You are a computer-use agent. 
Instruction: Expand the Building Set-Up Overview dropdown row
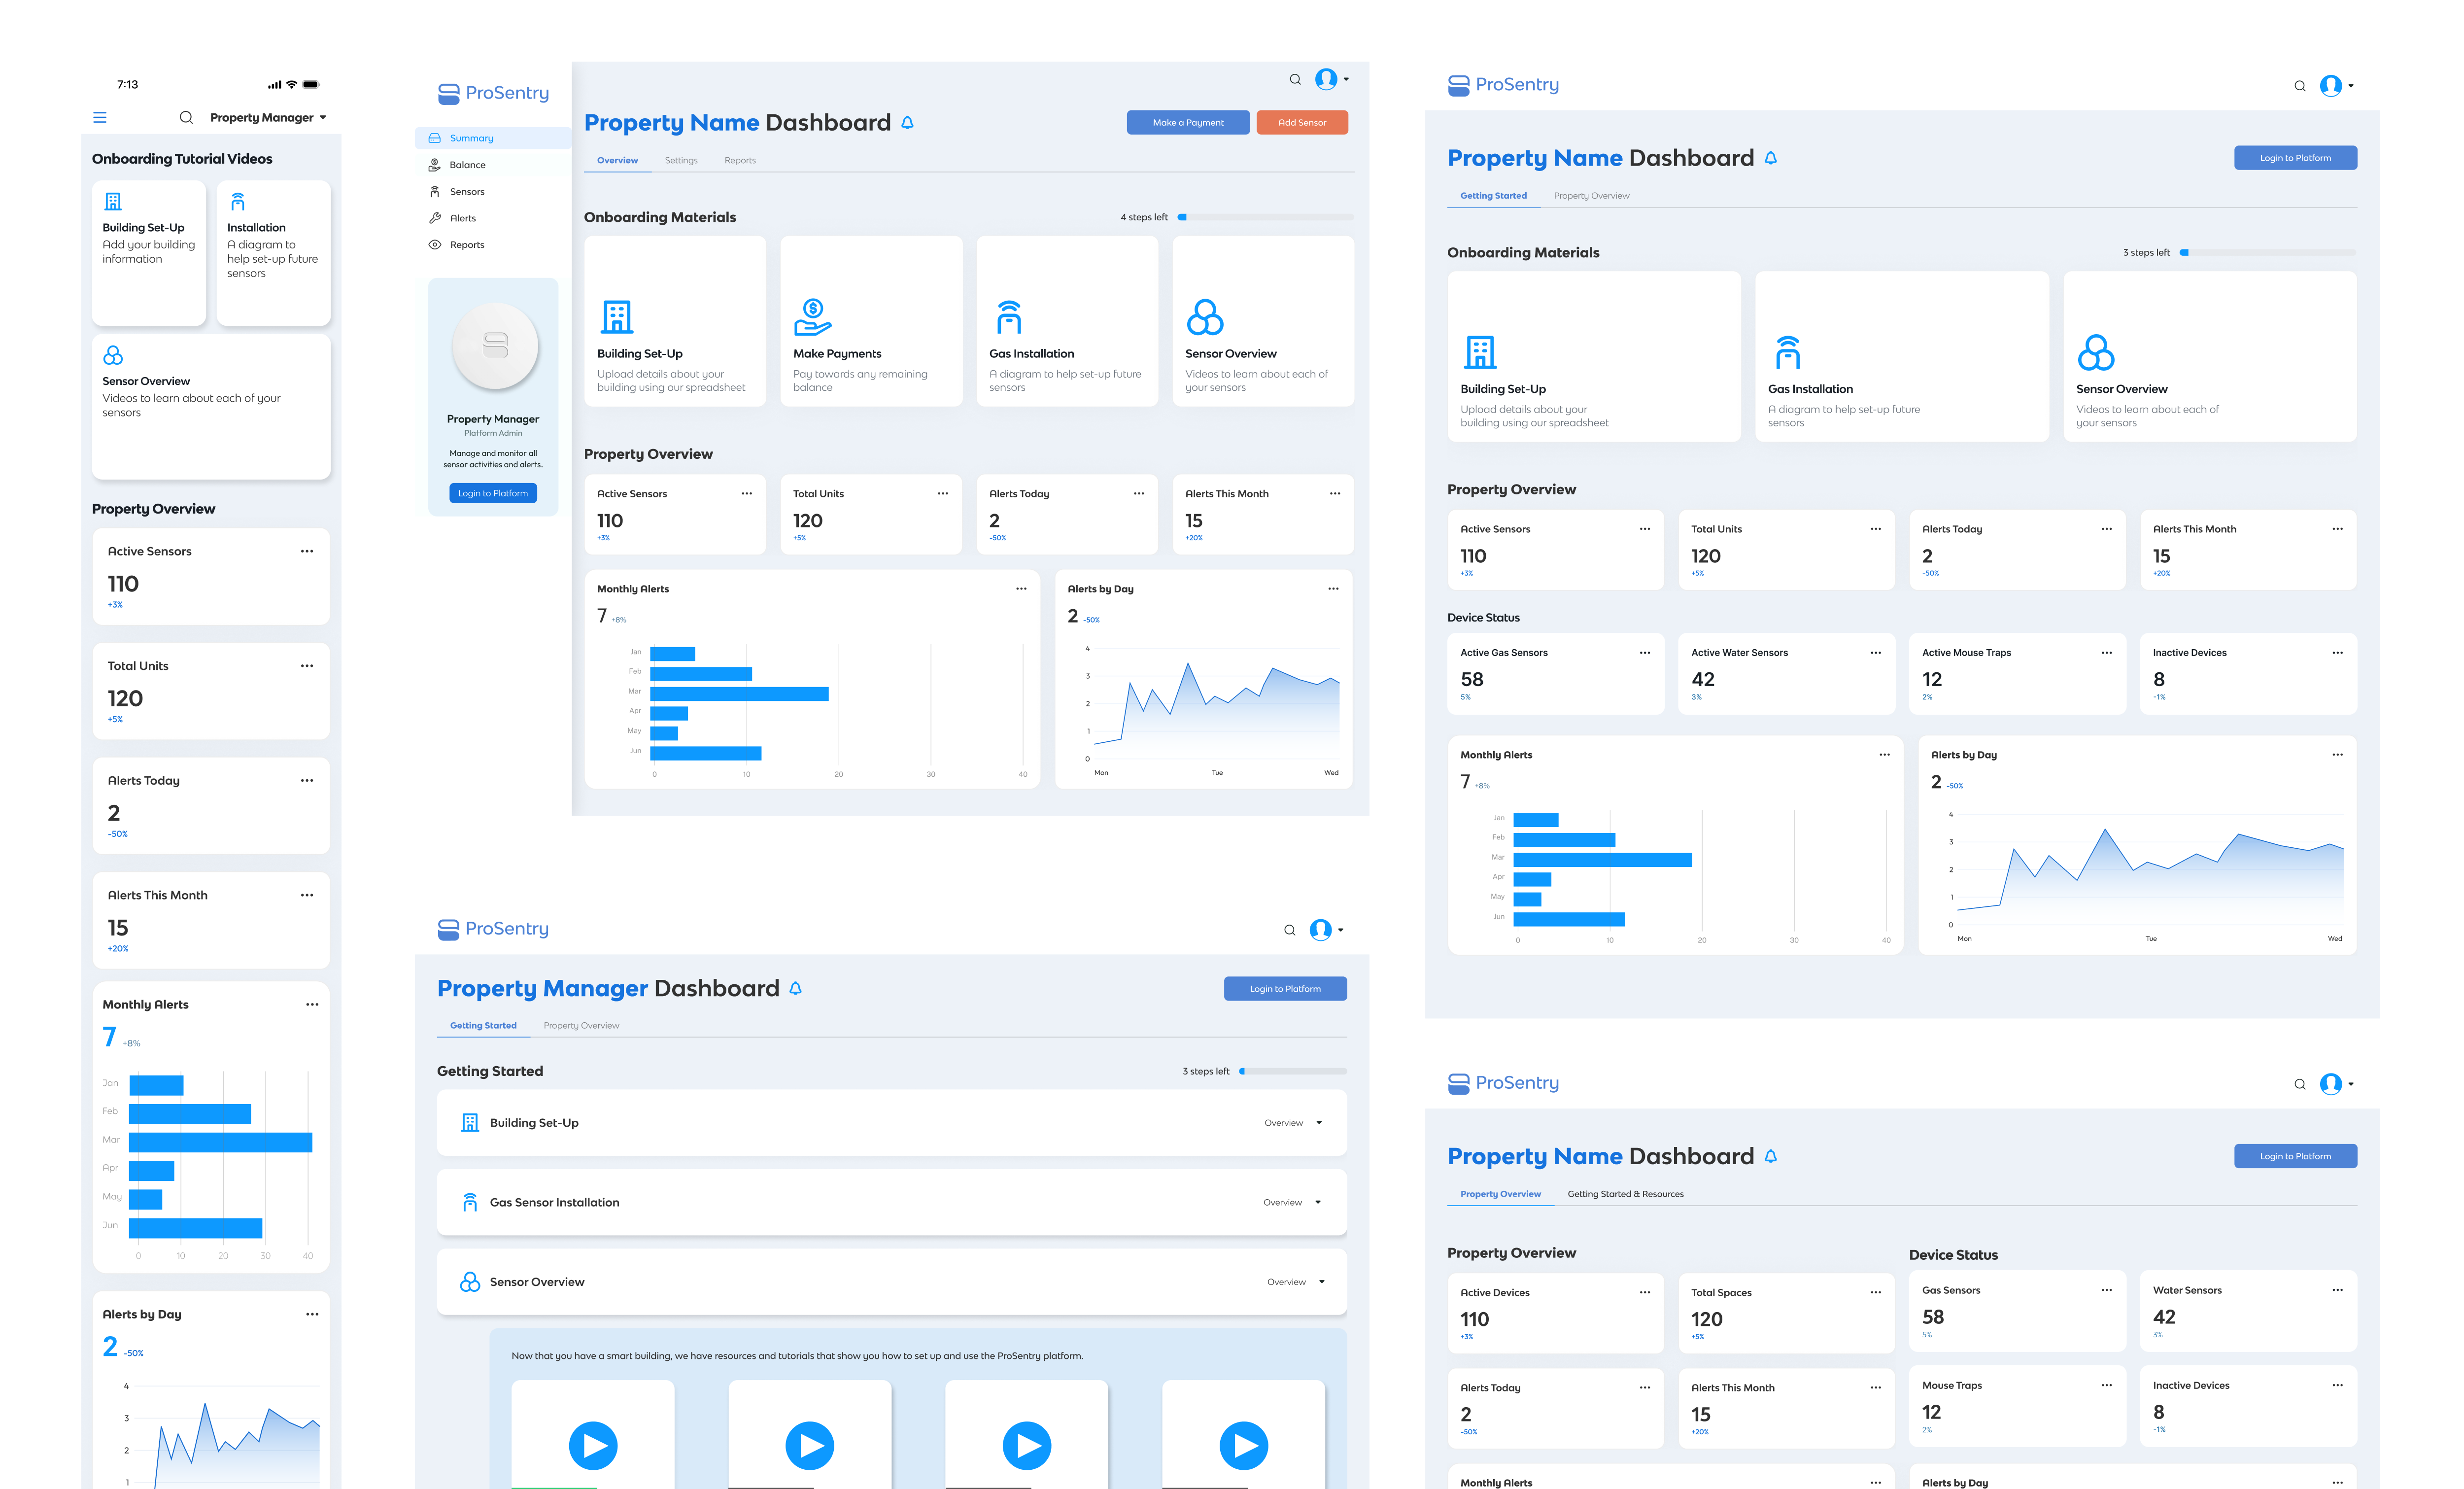pyautogui.click(x=1294, y=1123)
